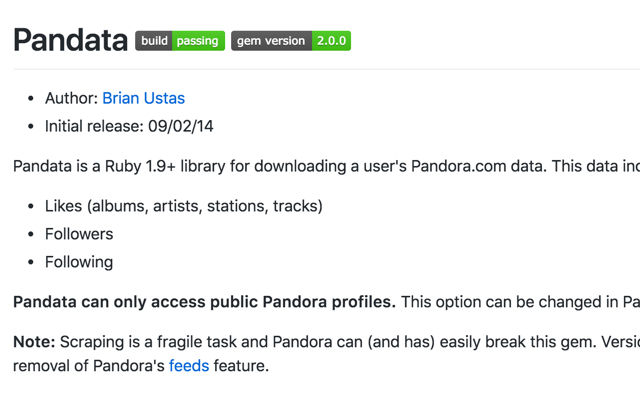Click bold public Pandora profiles sentence
Image resolution: width=640 pixels, height=400 pixels.
point(204,302)
